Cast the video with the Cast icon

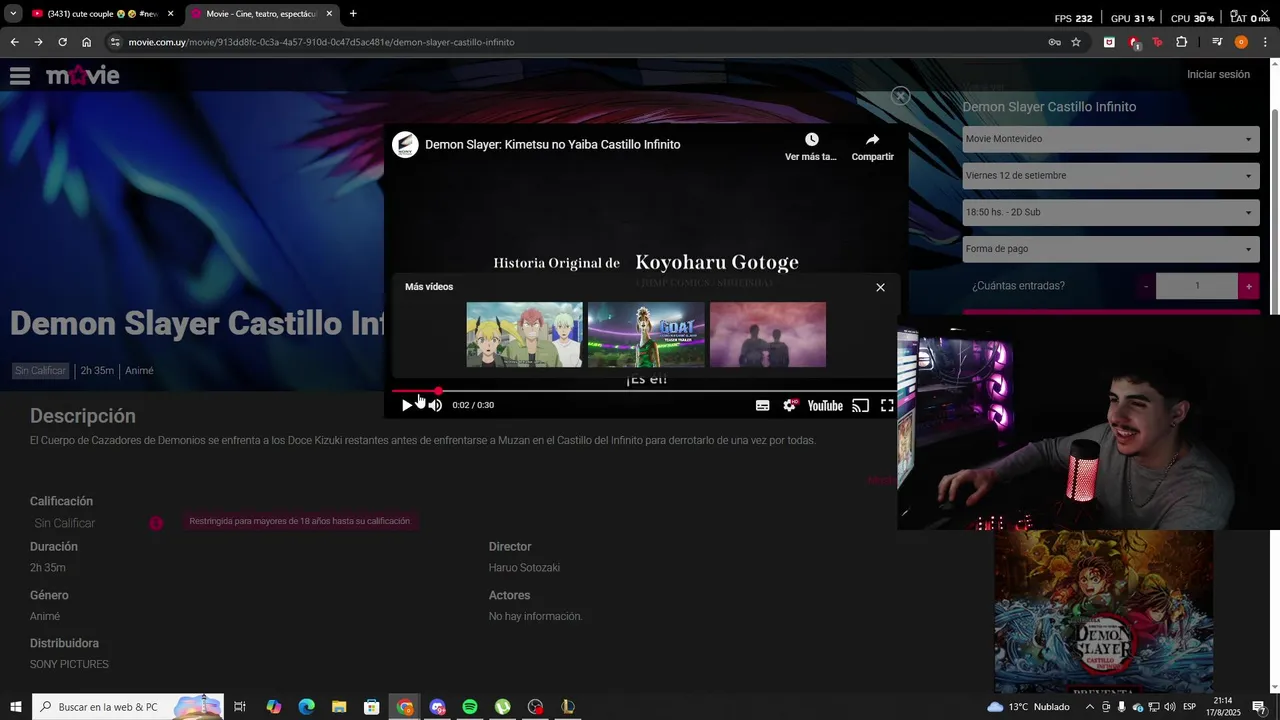tap(860, 405)
